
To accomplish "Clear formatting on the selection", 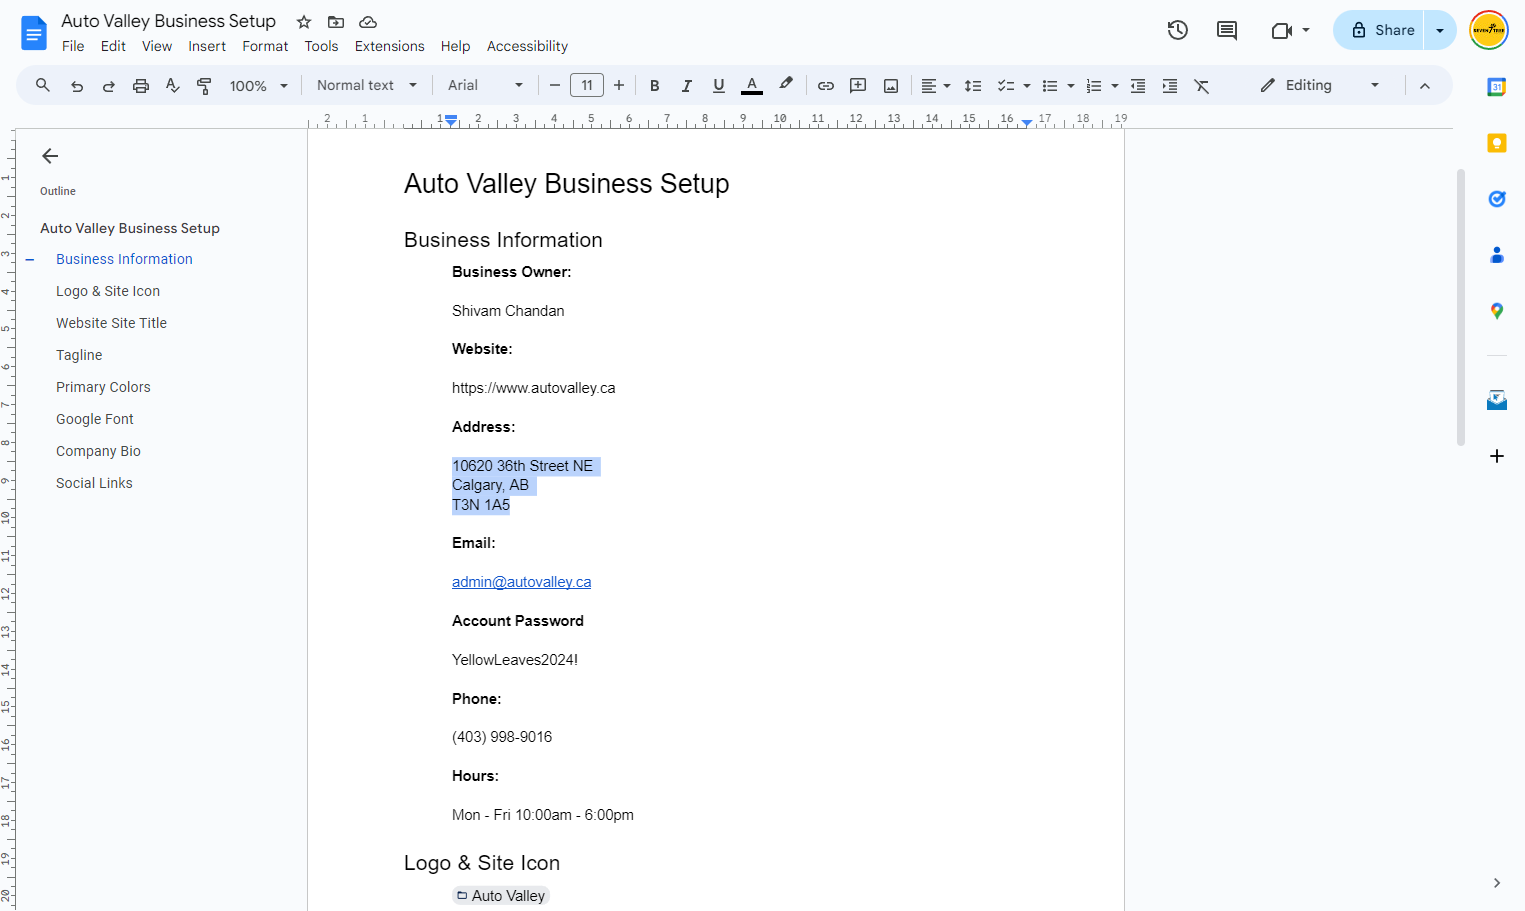I will (x=1202, y=86).
